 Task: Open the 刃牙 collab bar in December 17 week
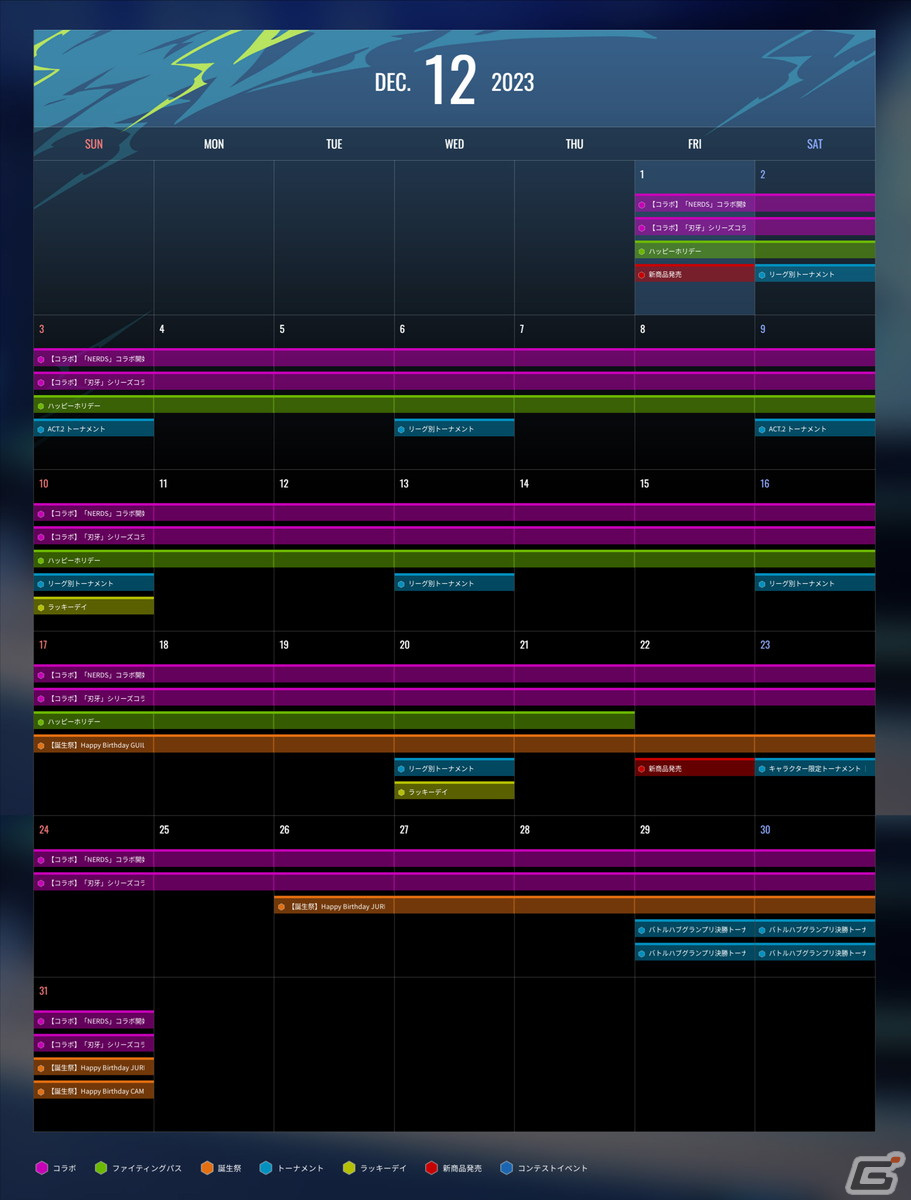(454, 697)
